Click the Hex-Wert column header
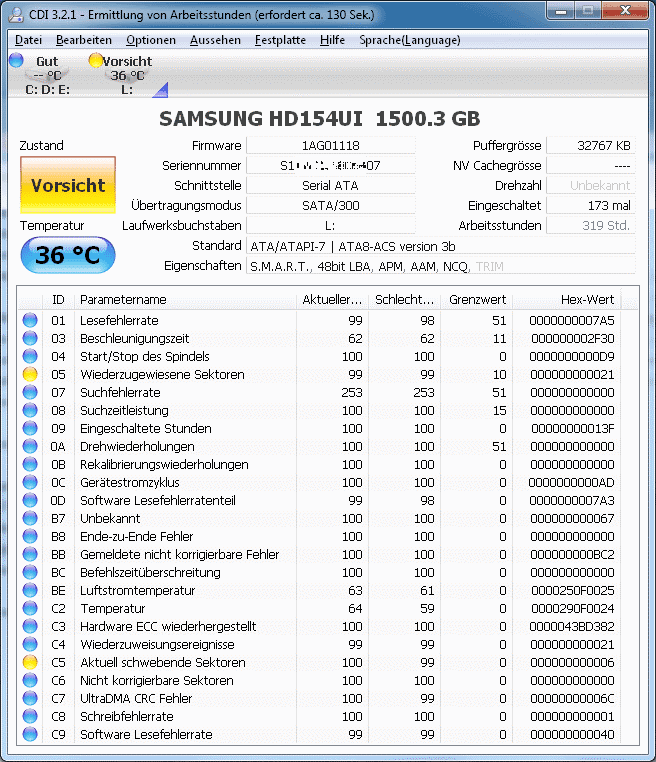The height and width of the screenshot is (762, 656). tap(567, 299)
